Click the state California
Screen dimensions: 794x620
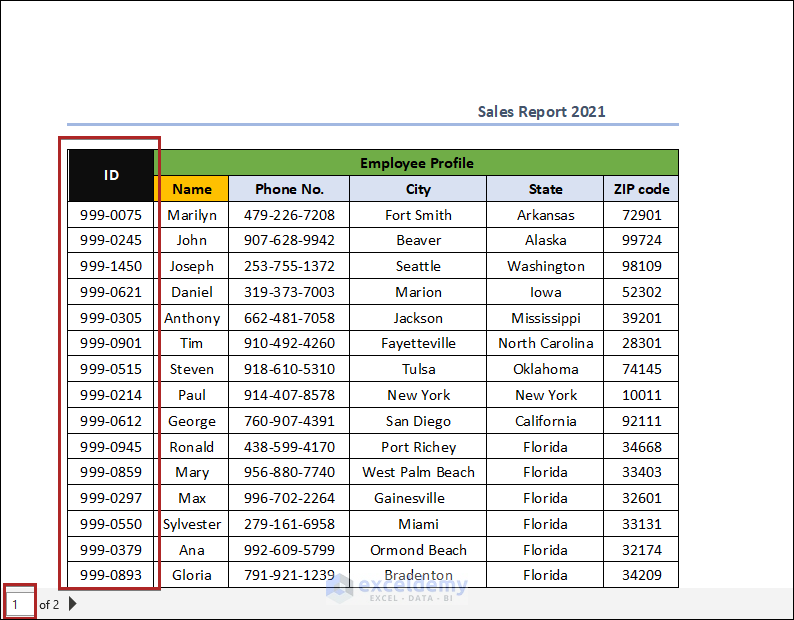click(x=545, y=420)
